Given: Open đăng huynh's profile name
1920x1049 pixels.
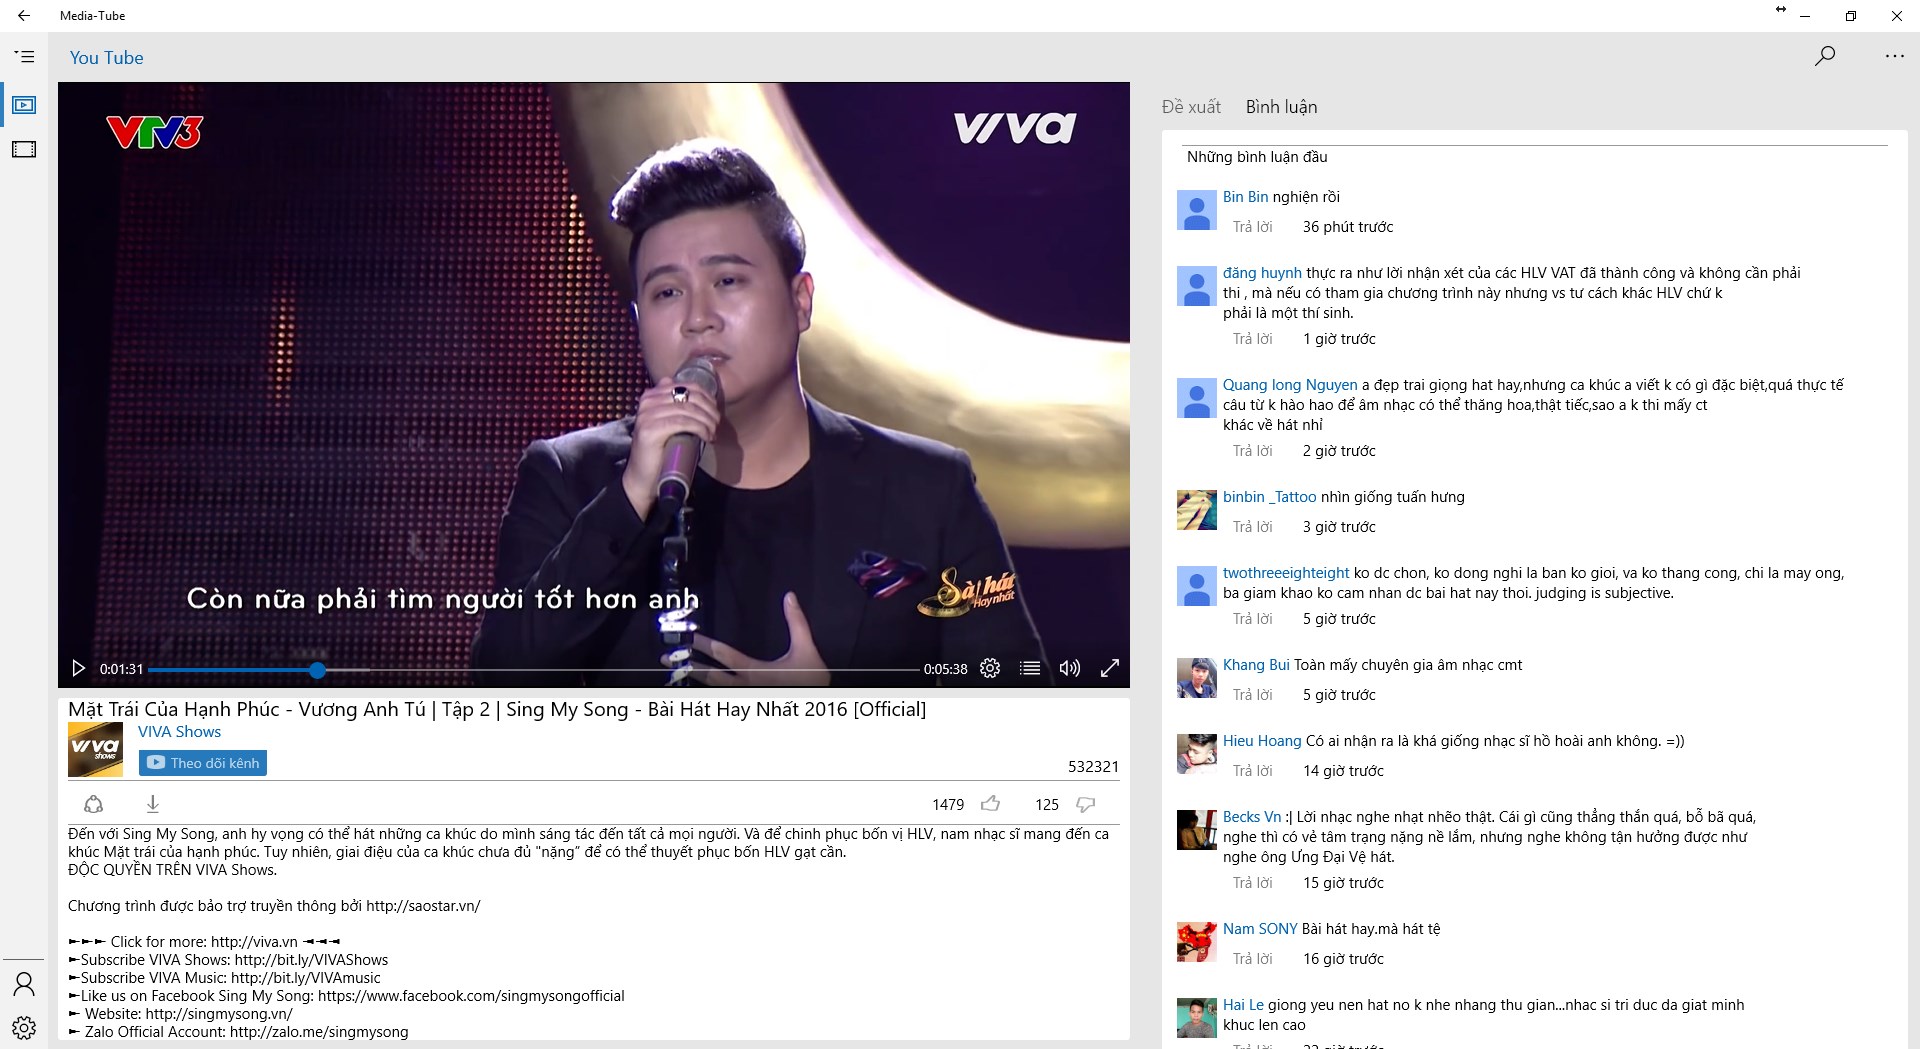Looking at the screenshot, I should (1262, 273).
